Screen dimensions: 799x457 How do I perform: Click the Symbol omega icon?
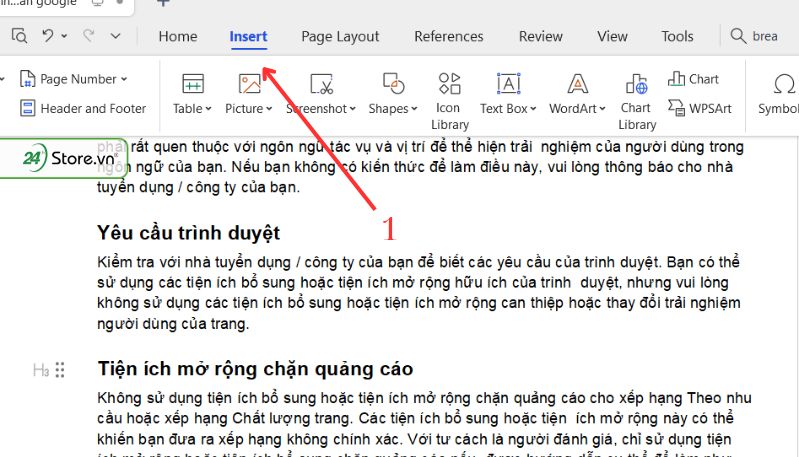pyautogui.click(x=784, y=84)
